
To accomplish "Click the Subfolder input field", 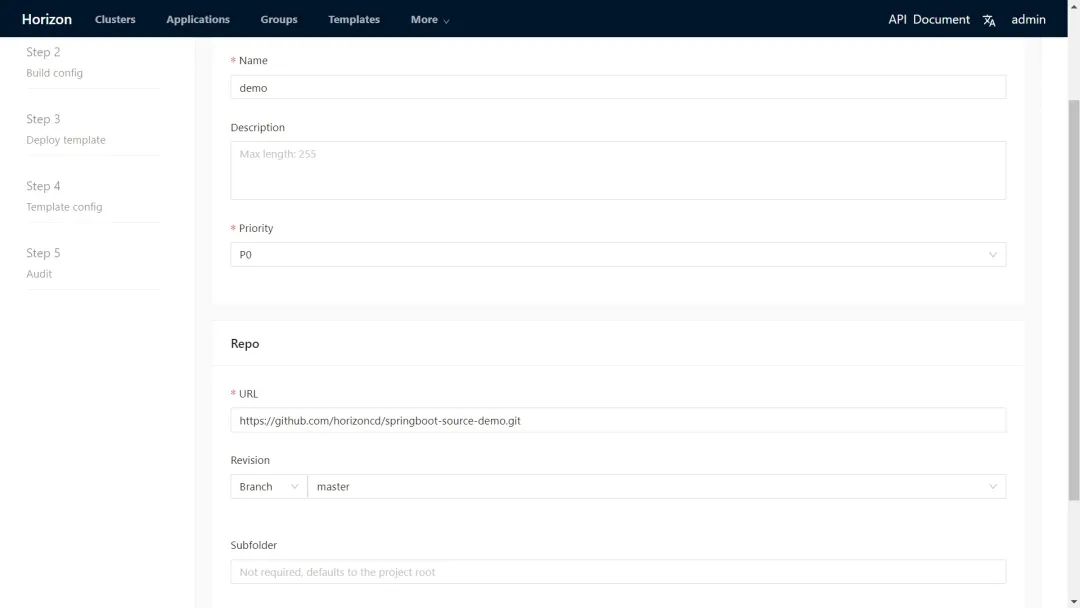I will coord(617,572).
